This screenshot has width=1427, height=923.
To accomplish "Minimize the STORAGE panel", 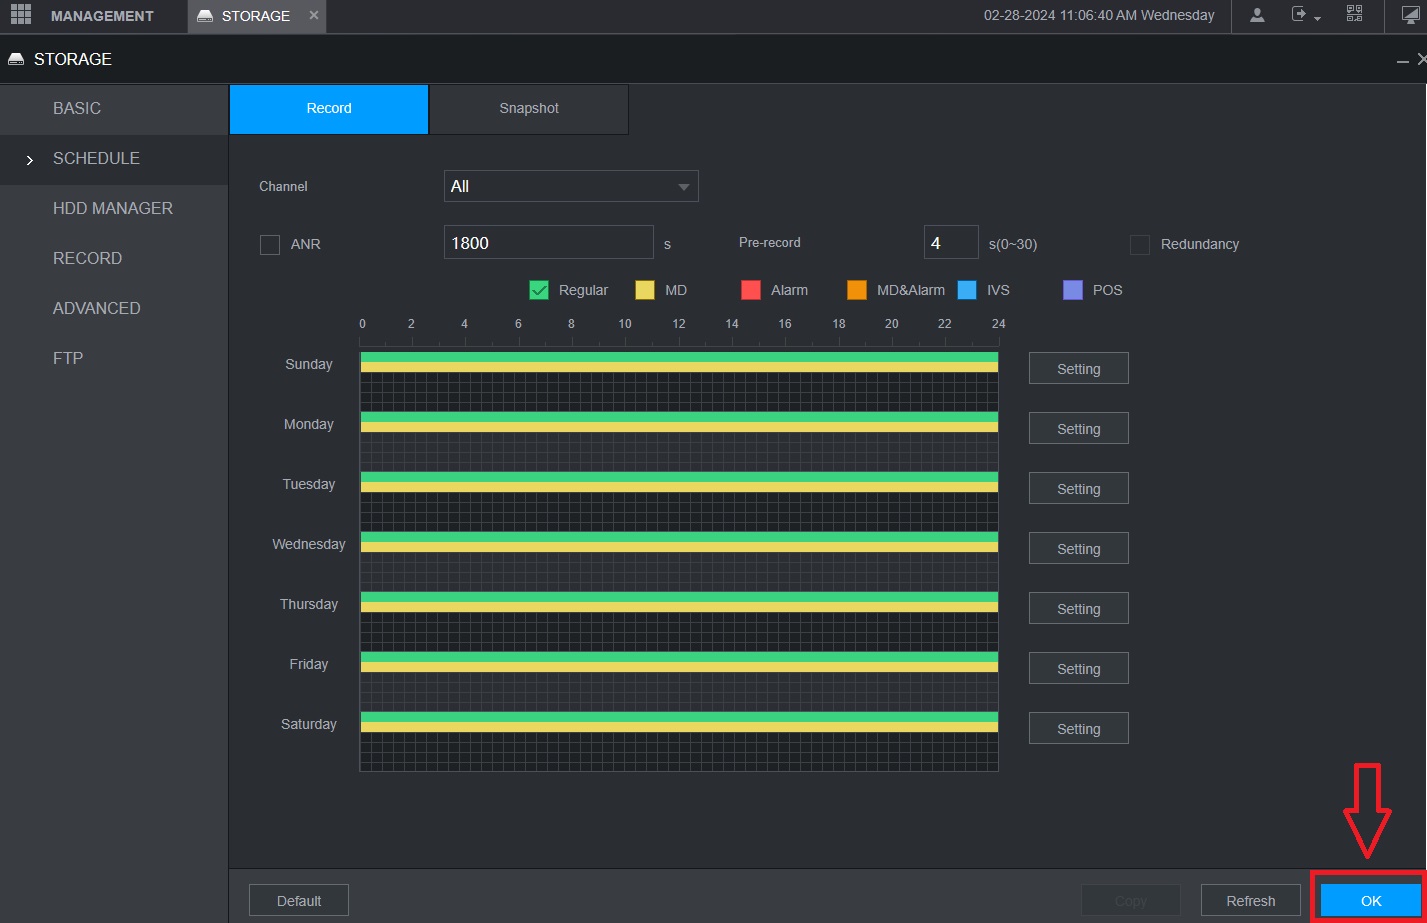I will [1402, 61].
